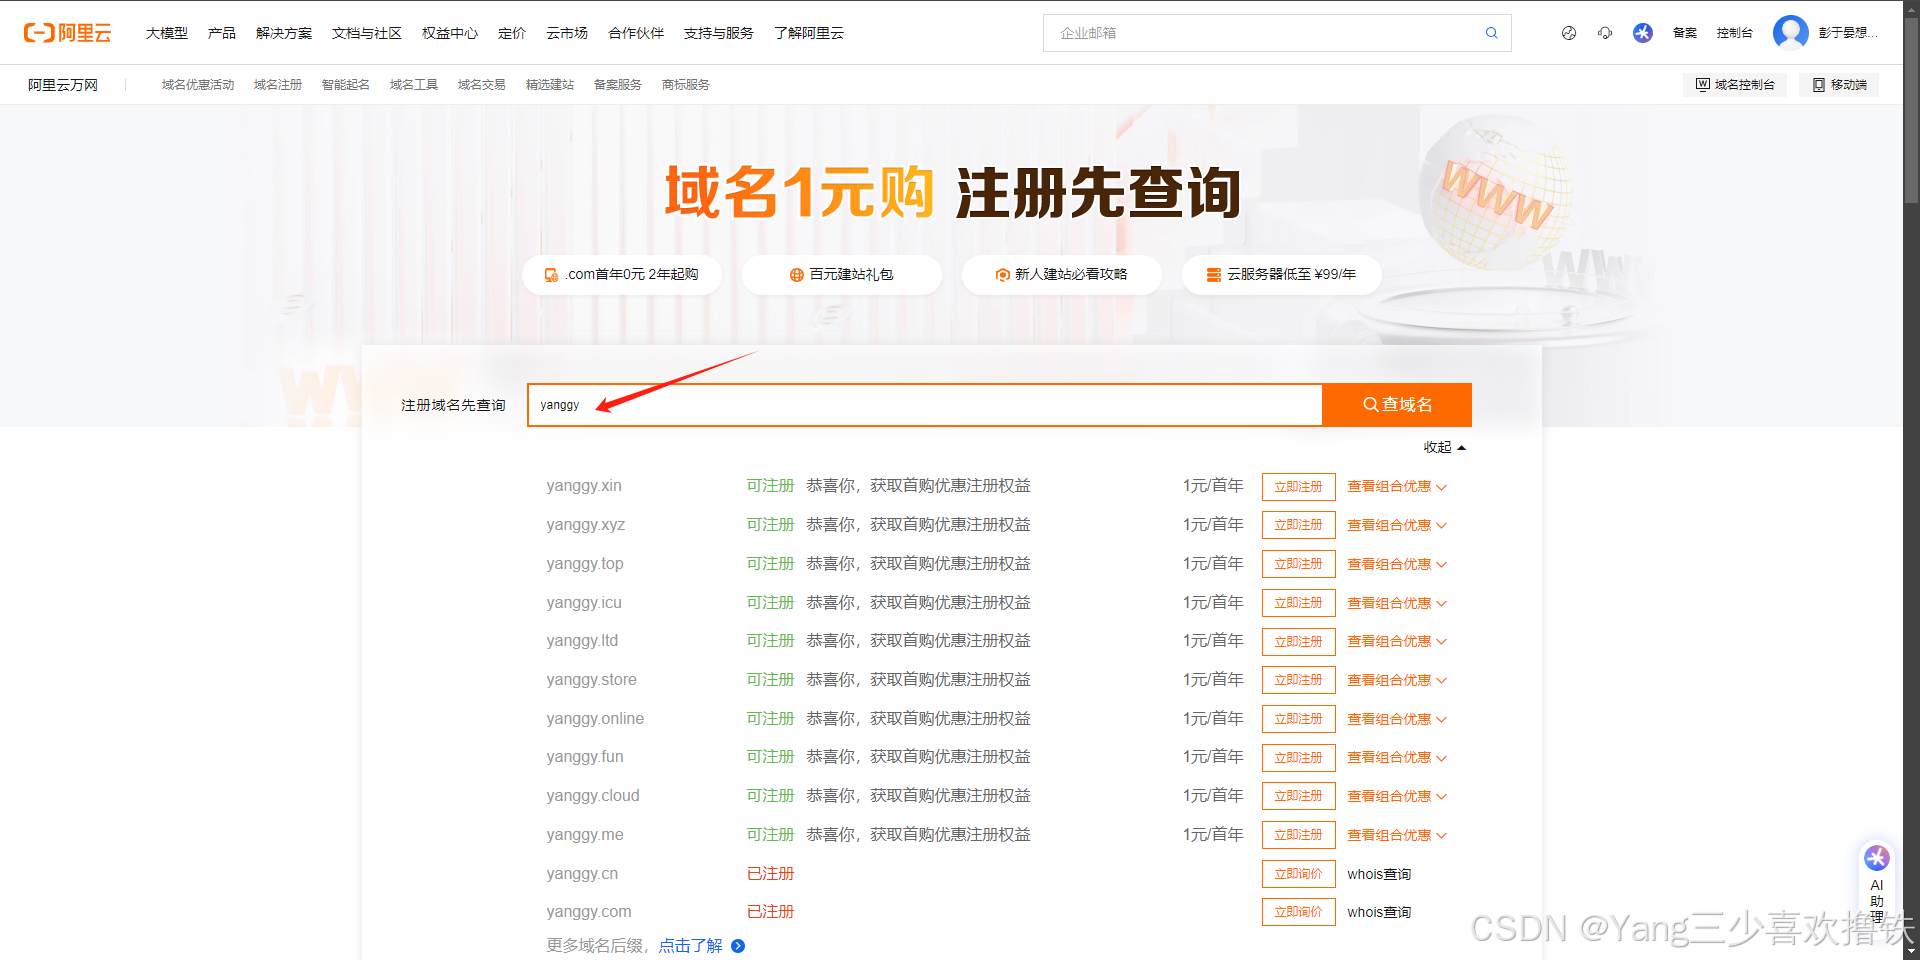Open the 合作伙伴 menu
The height and width of the screenshot is (960, 1920).
(x=636, y=33)
